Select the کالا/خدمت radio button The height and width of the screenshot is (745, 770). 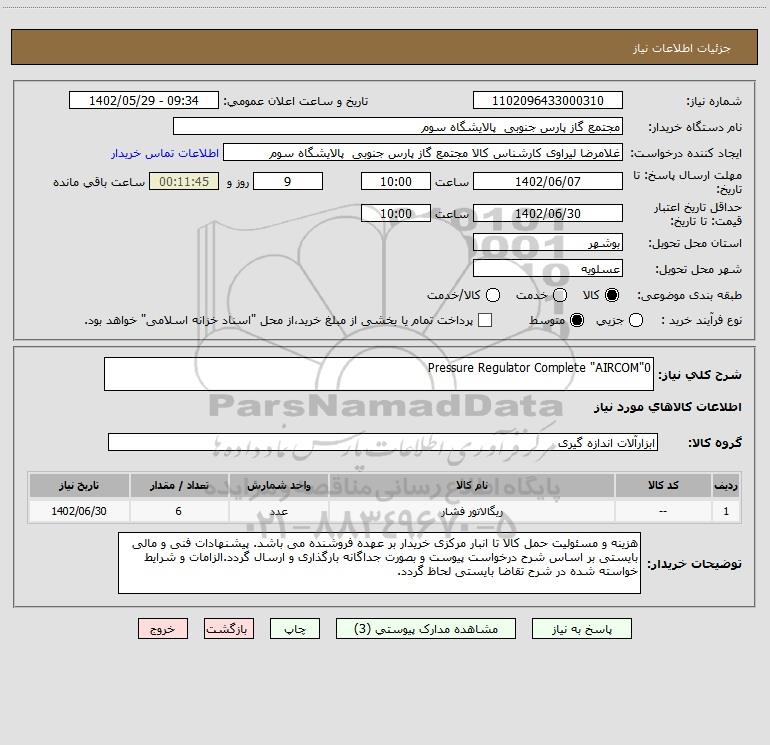pos(493,295)
